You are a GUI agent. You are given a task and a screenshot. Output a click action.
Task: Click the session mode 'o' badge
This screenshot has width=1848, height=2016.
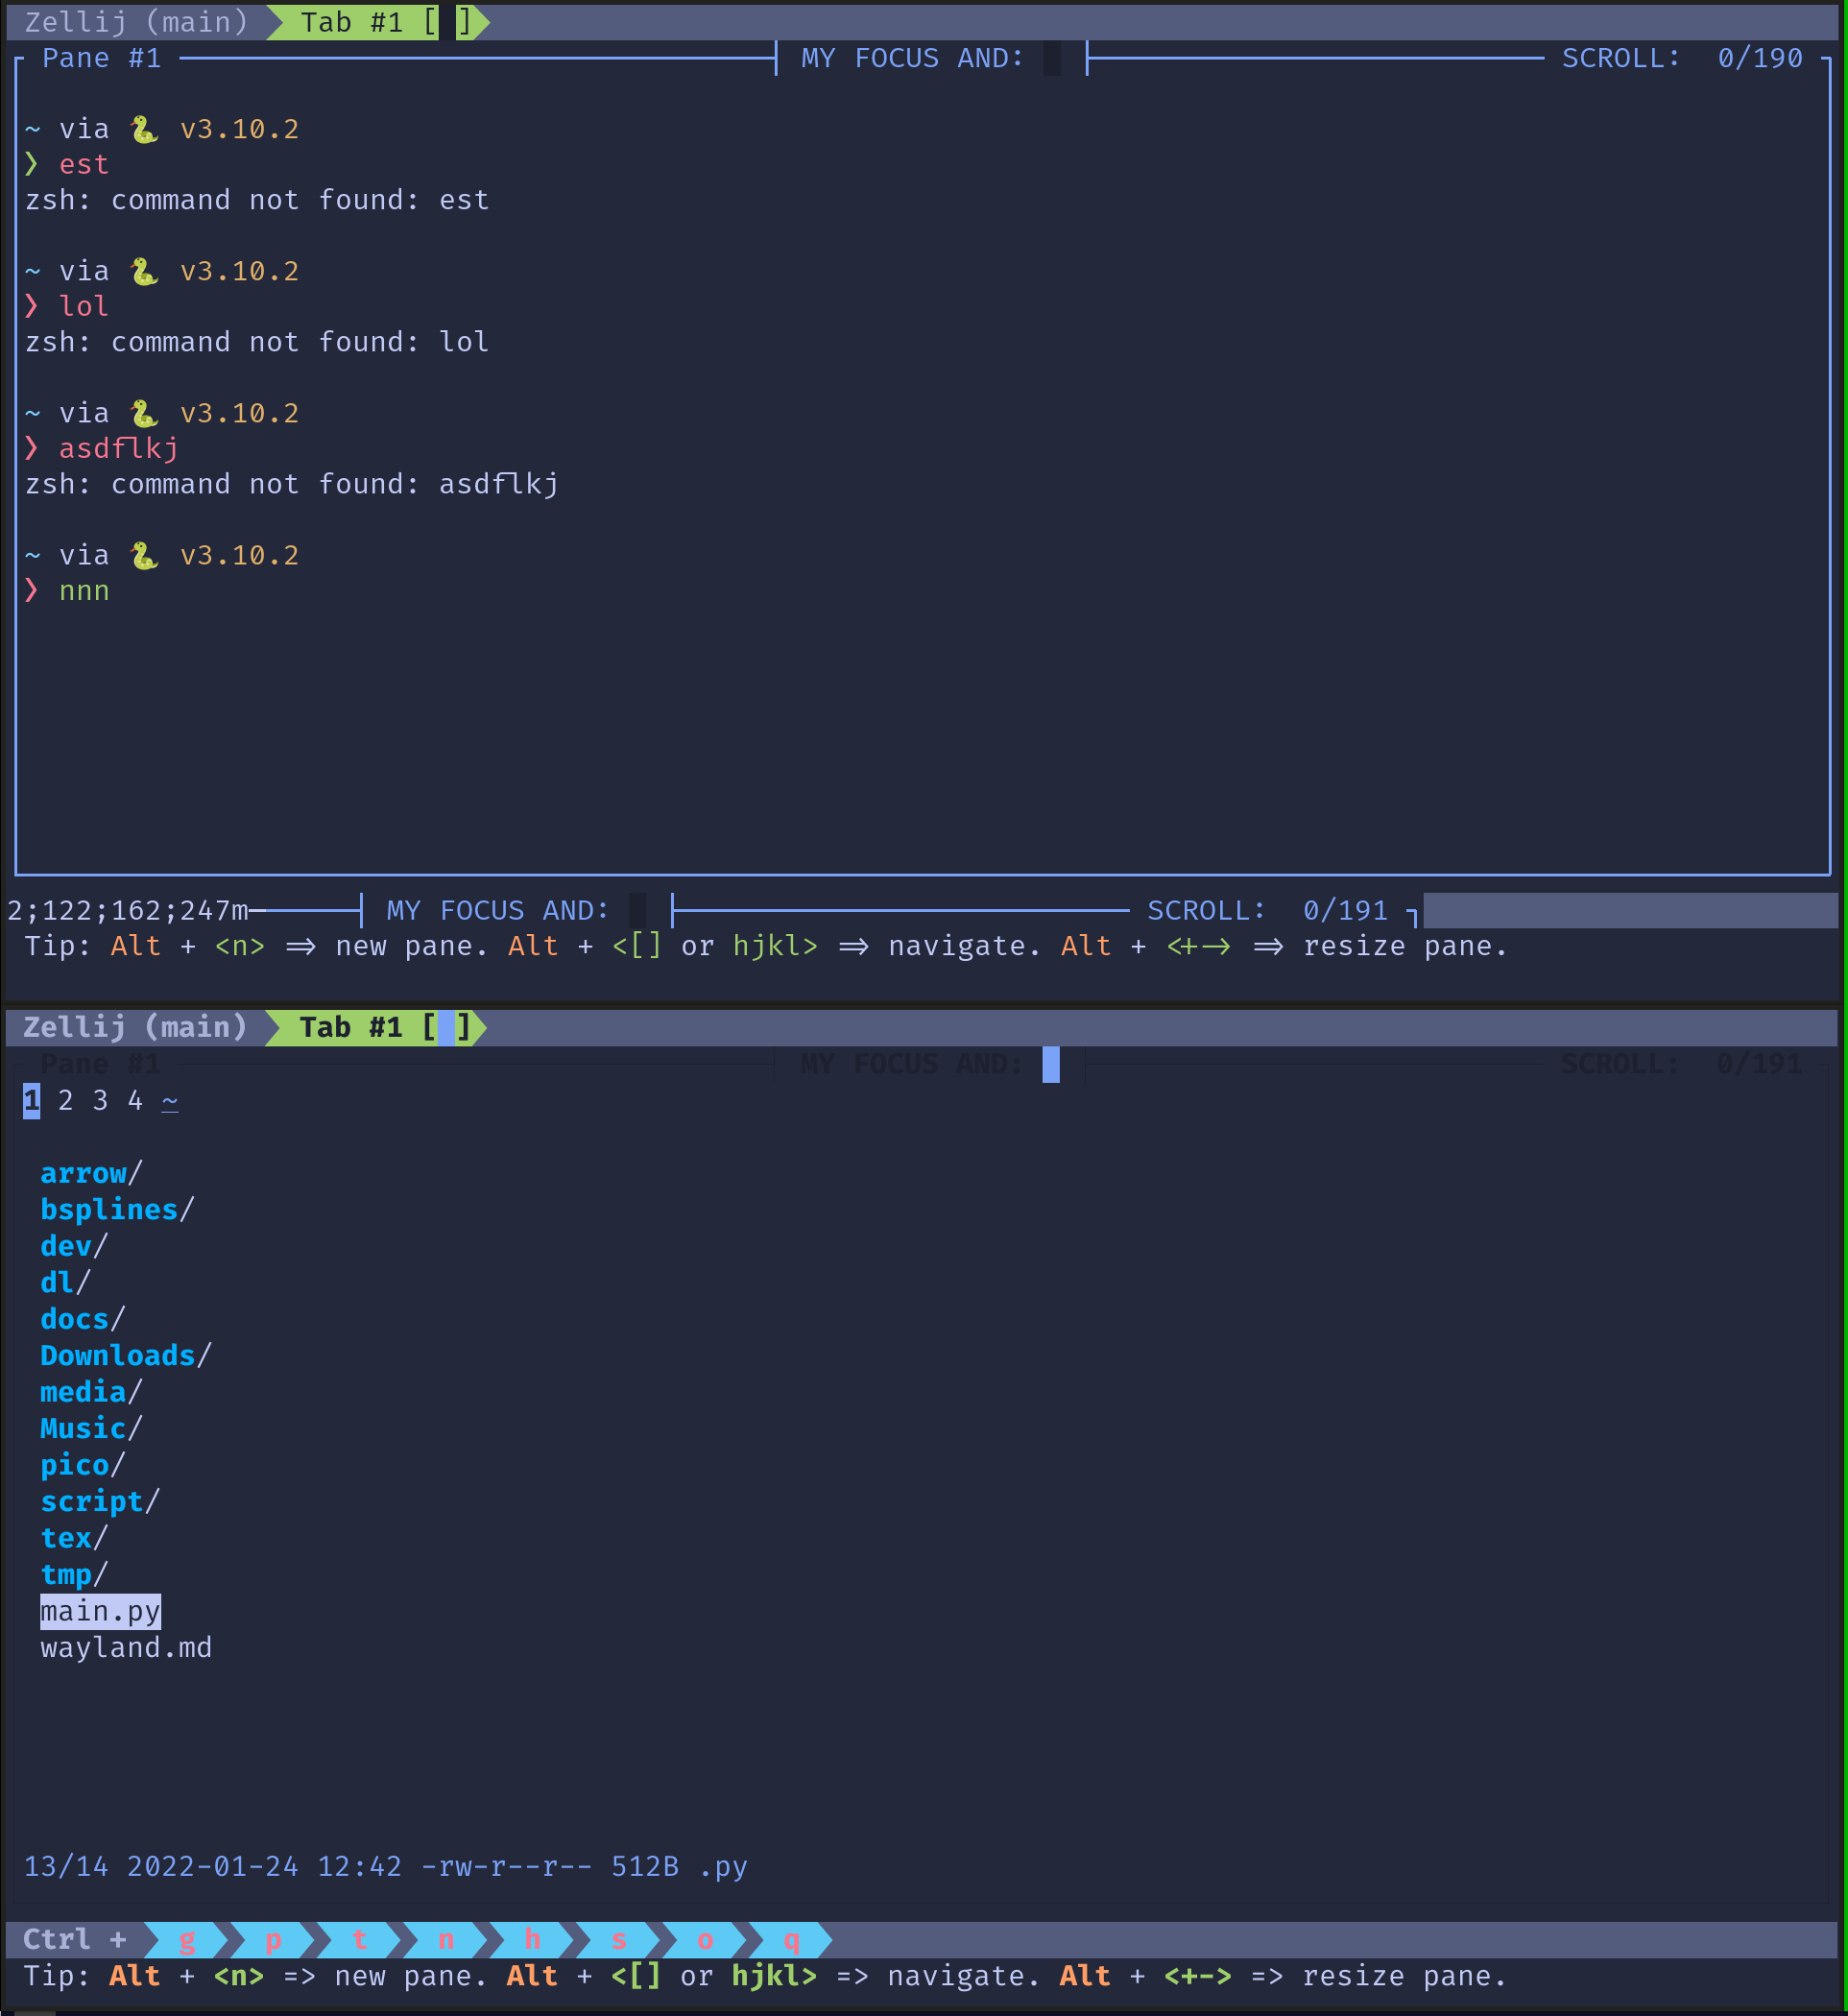[705, 1940]
